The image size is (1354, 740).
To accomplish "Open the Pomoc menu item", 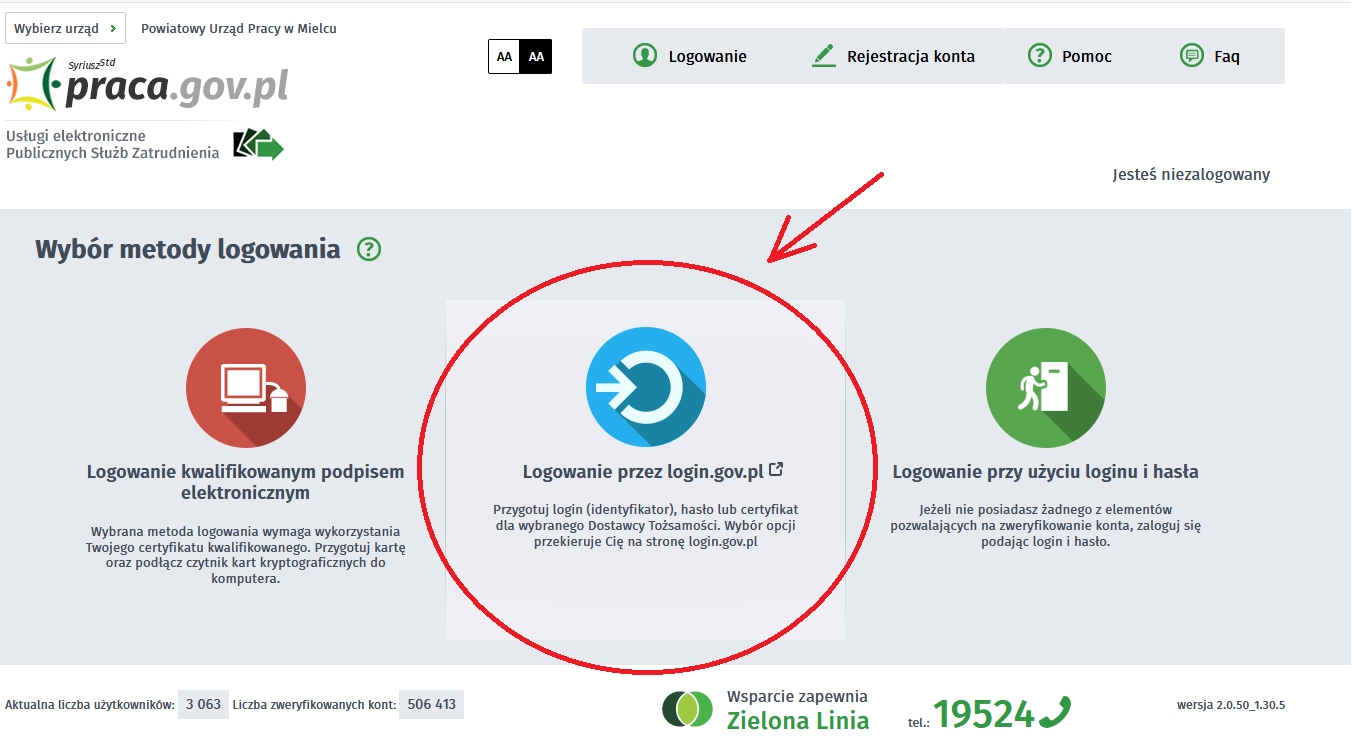I will pos(1070,56).
